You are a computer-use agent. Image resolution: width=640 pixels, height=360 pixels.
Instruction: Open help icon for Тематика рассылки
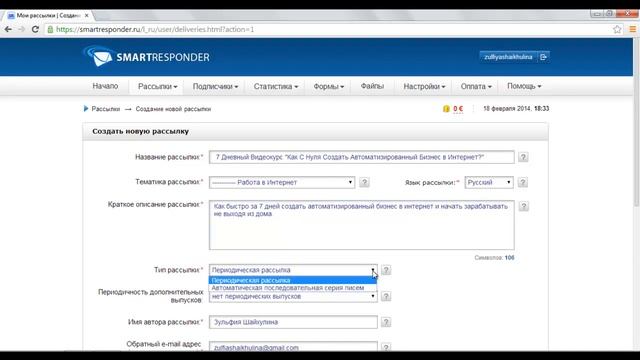coord(364,182)
